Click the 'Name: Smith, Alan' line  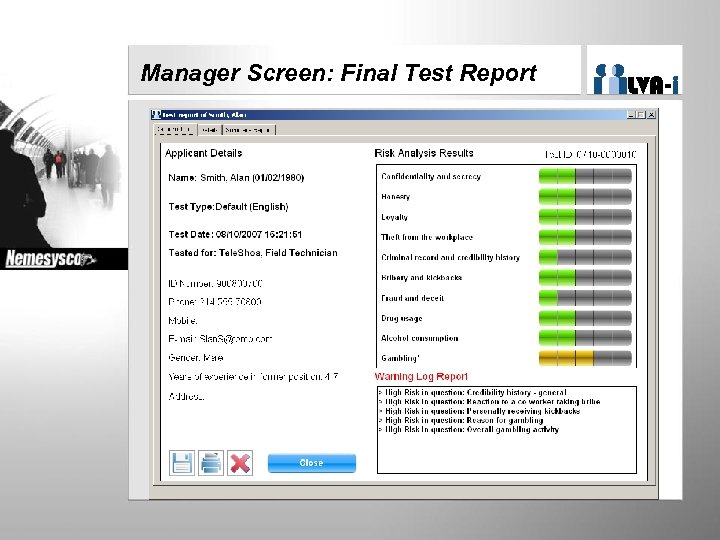[x=236, y=178]
